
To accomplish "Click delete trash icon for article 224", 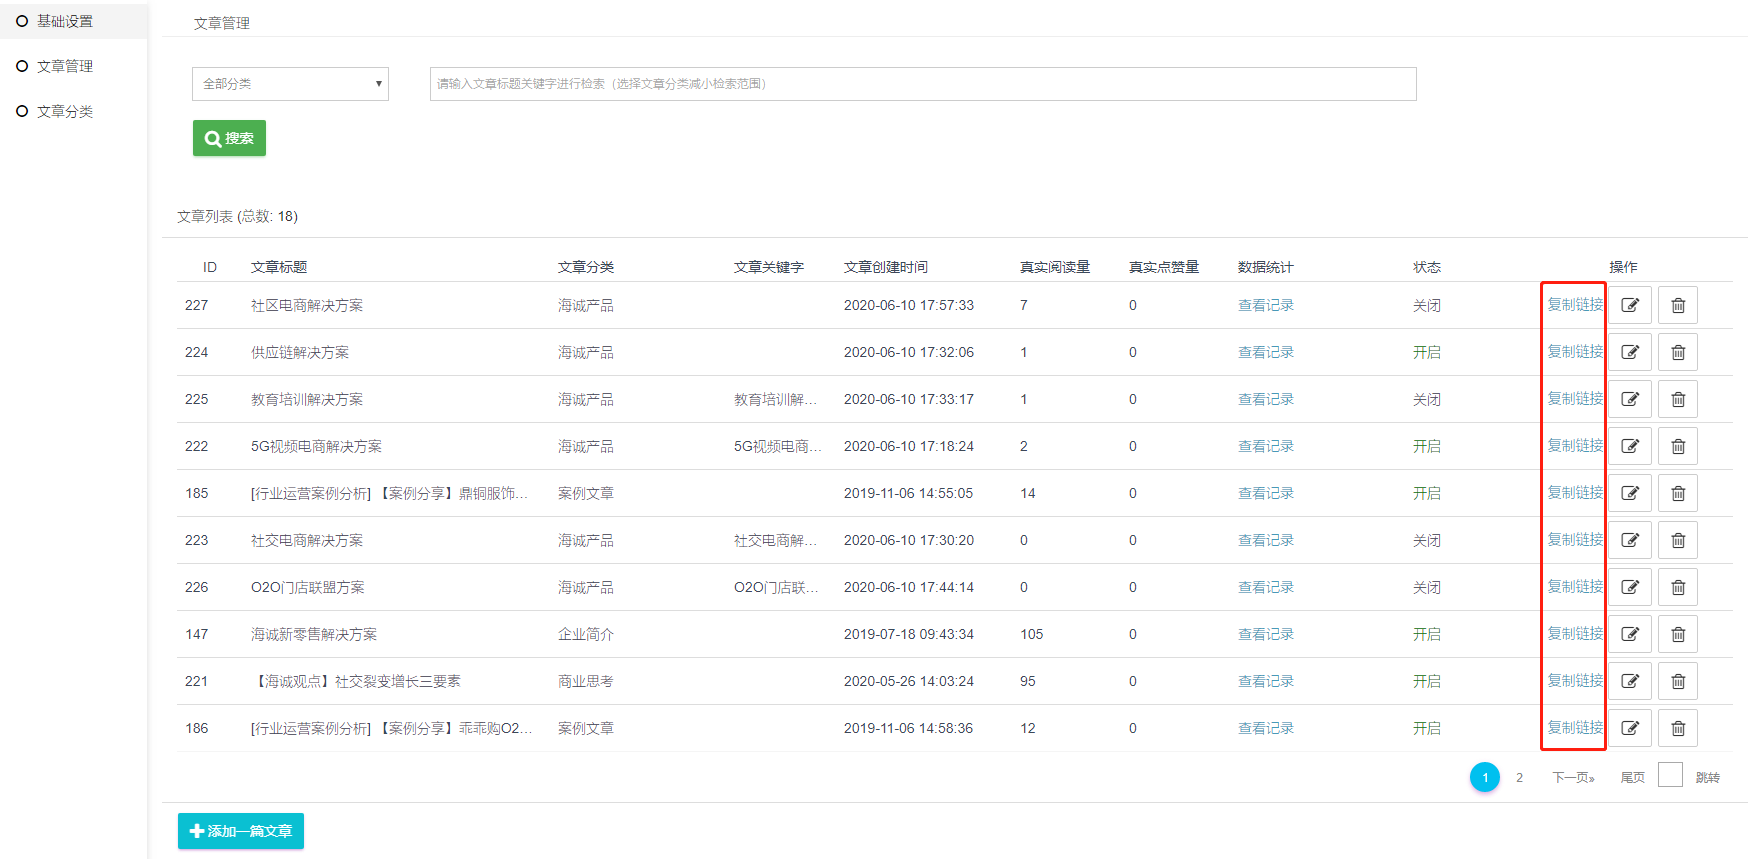I will 1678,352.
